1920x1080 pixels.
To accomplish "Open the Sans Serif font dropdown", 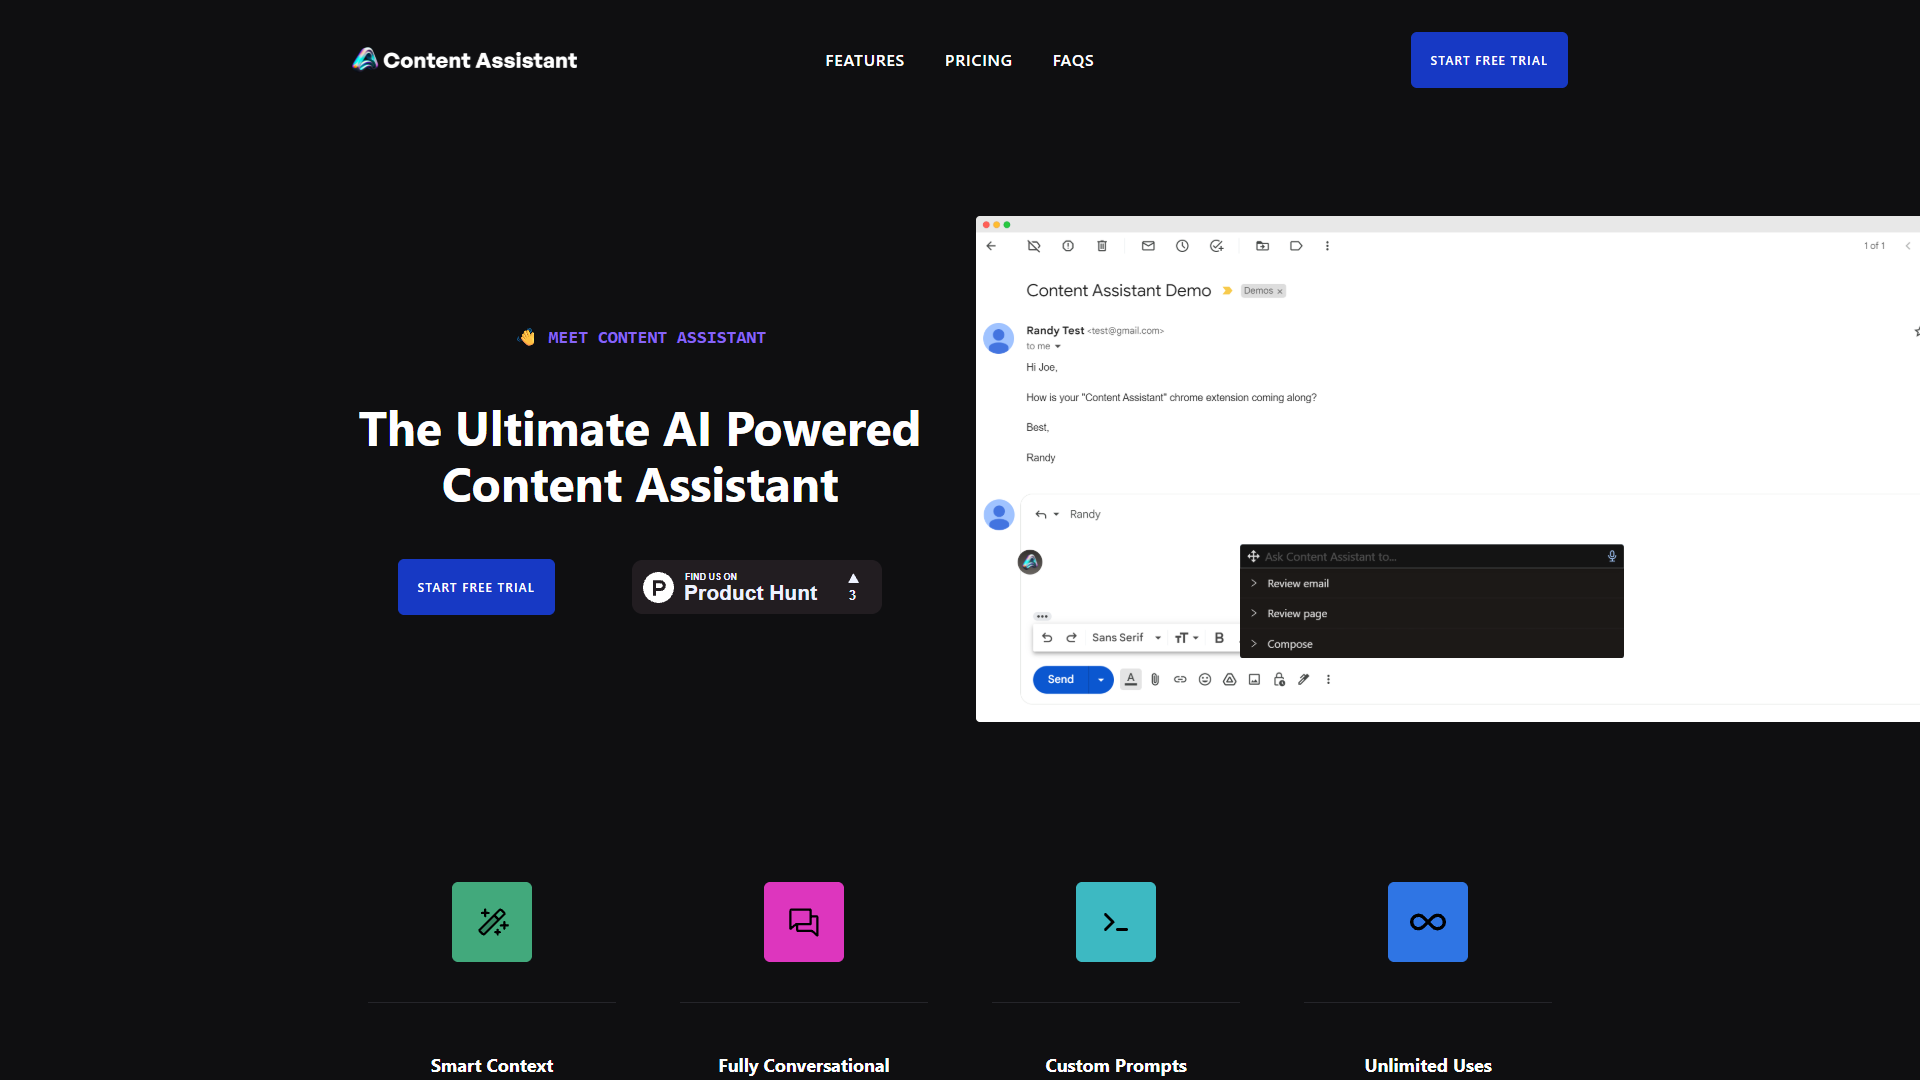I will point(1126,638).
